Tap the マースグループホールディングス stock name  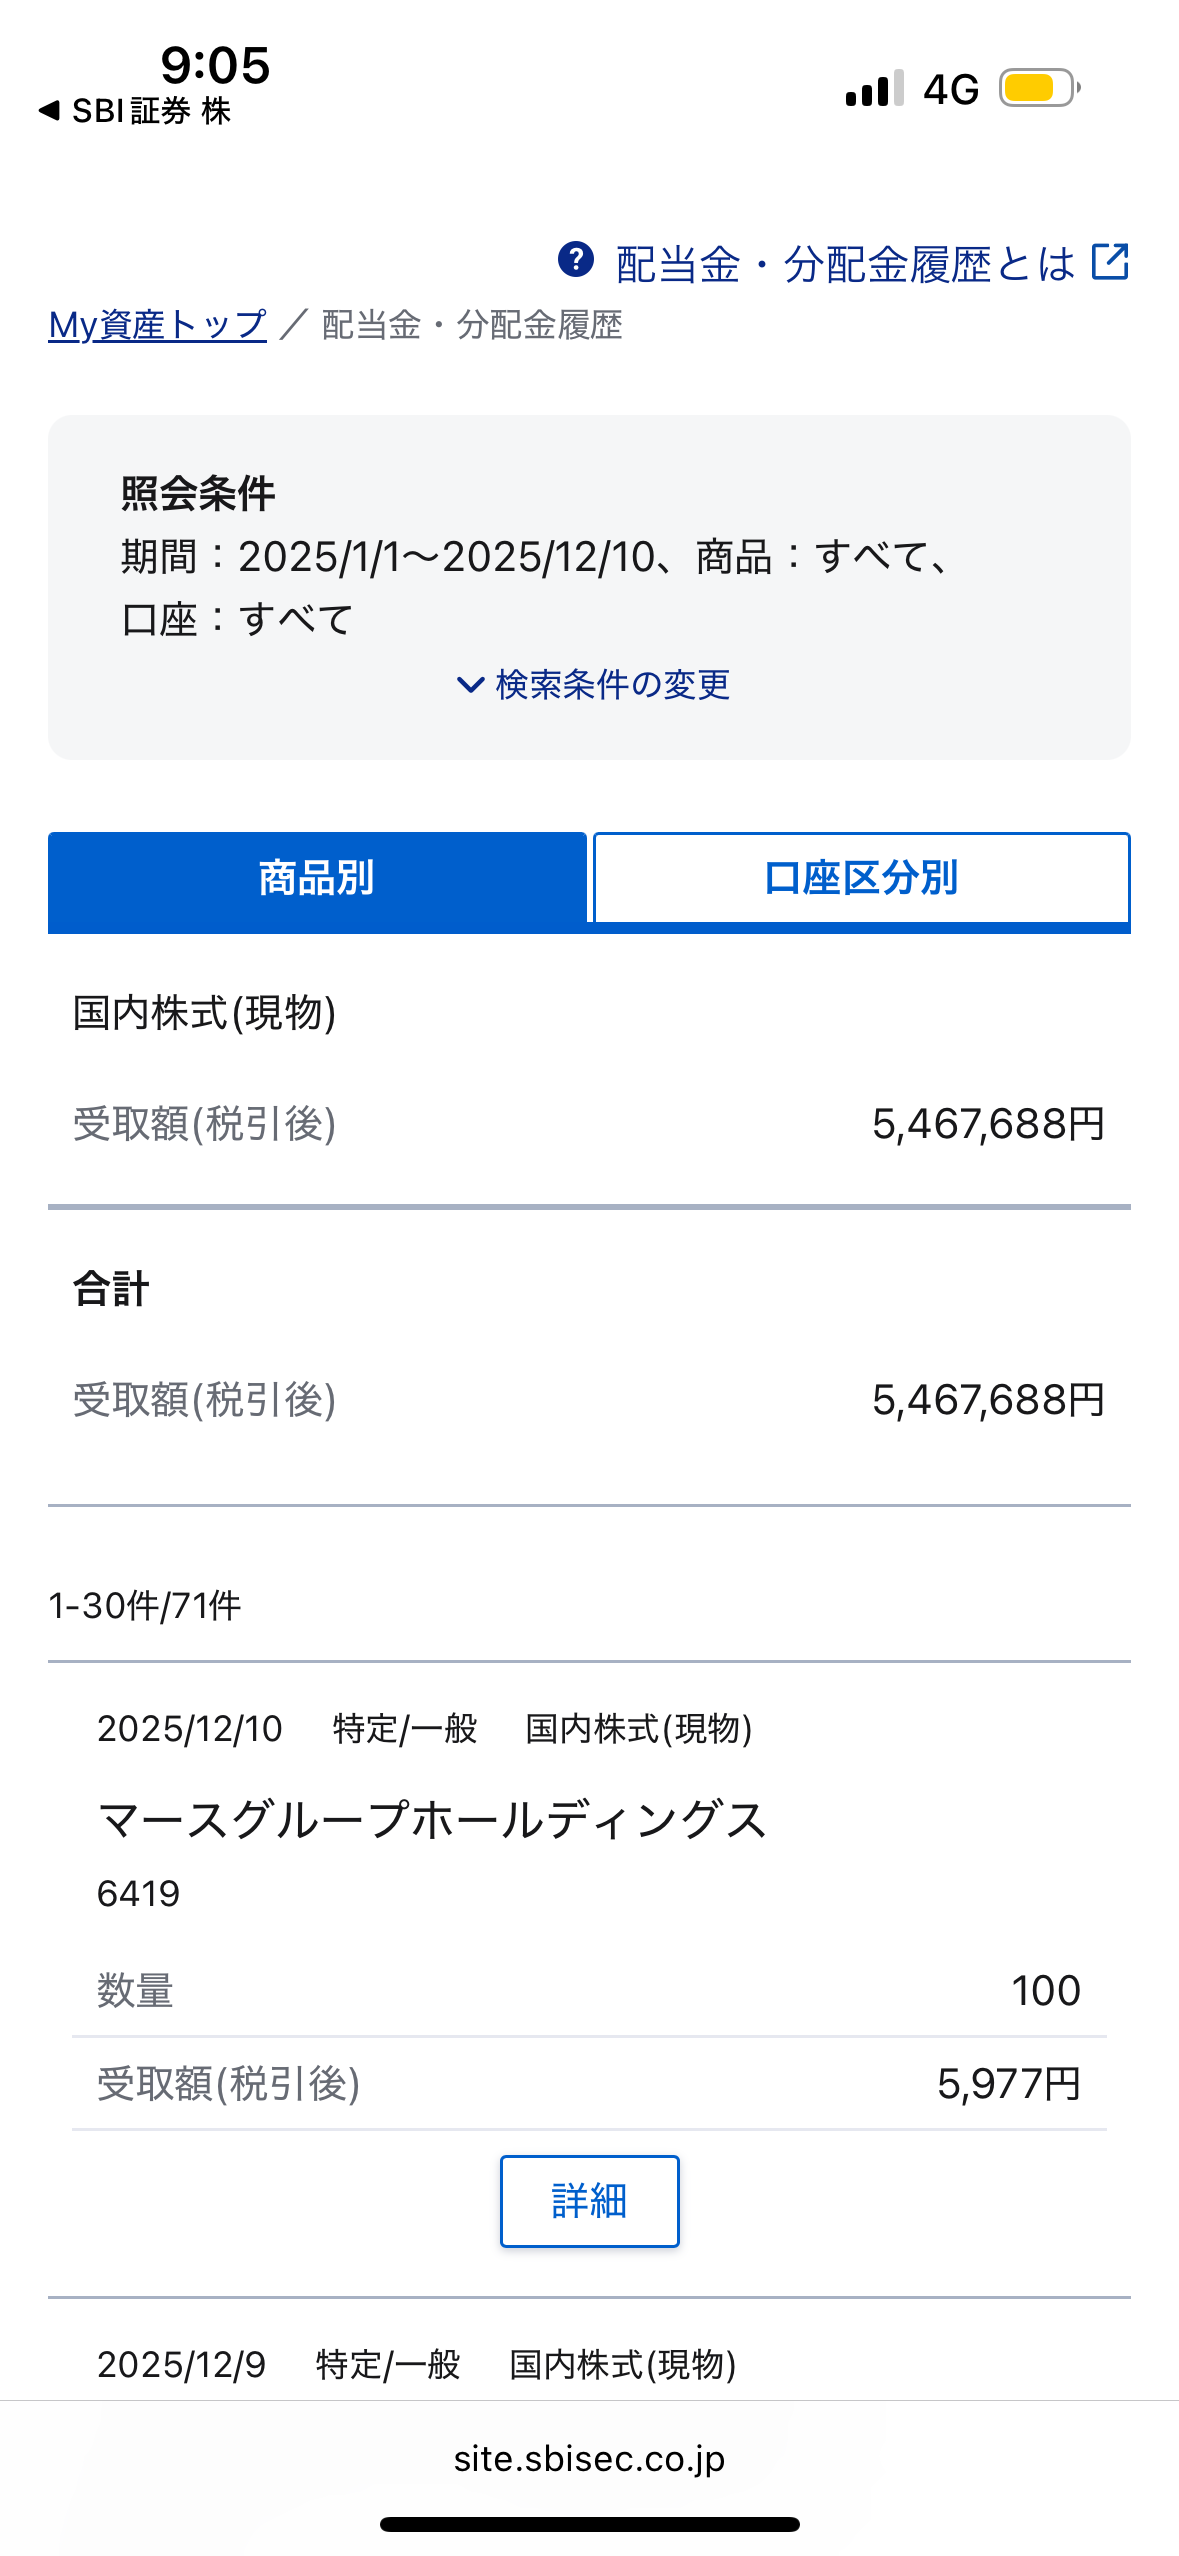432,1820
